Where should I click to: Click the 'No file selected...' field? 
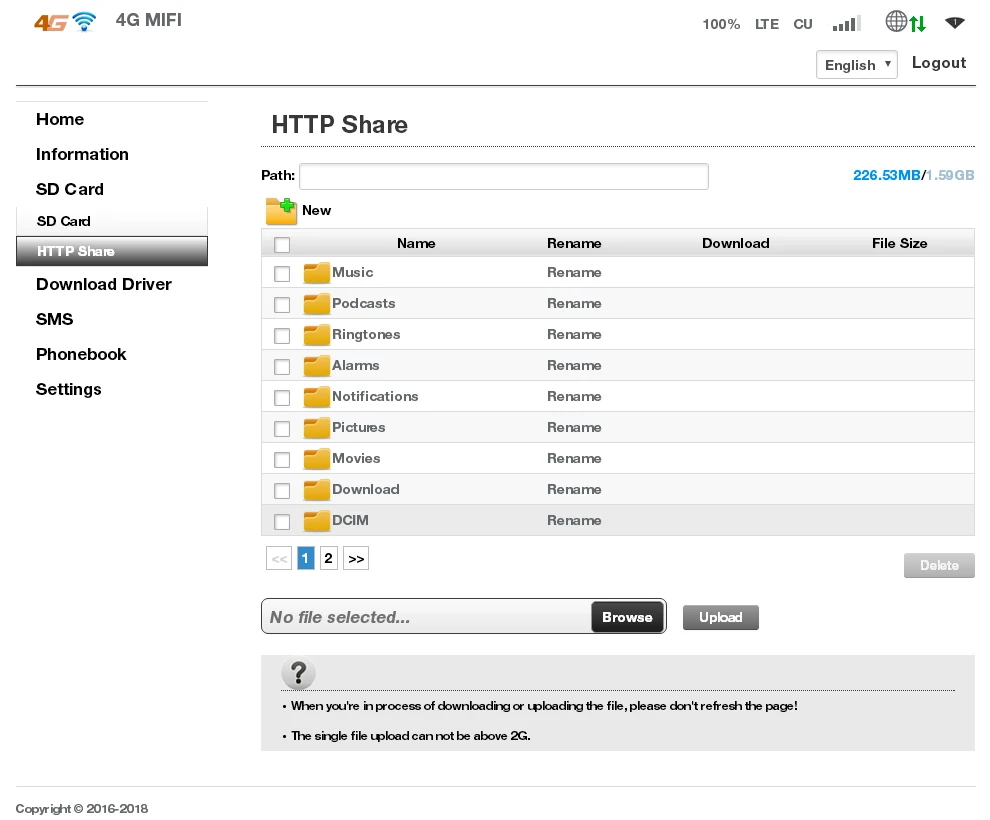click(426, 617)
